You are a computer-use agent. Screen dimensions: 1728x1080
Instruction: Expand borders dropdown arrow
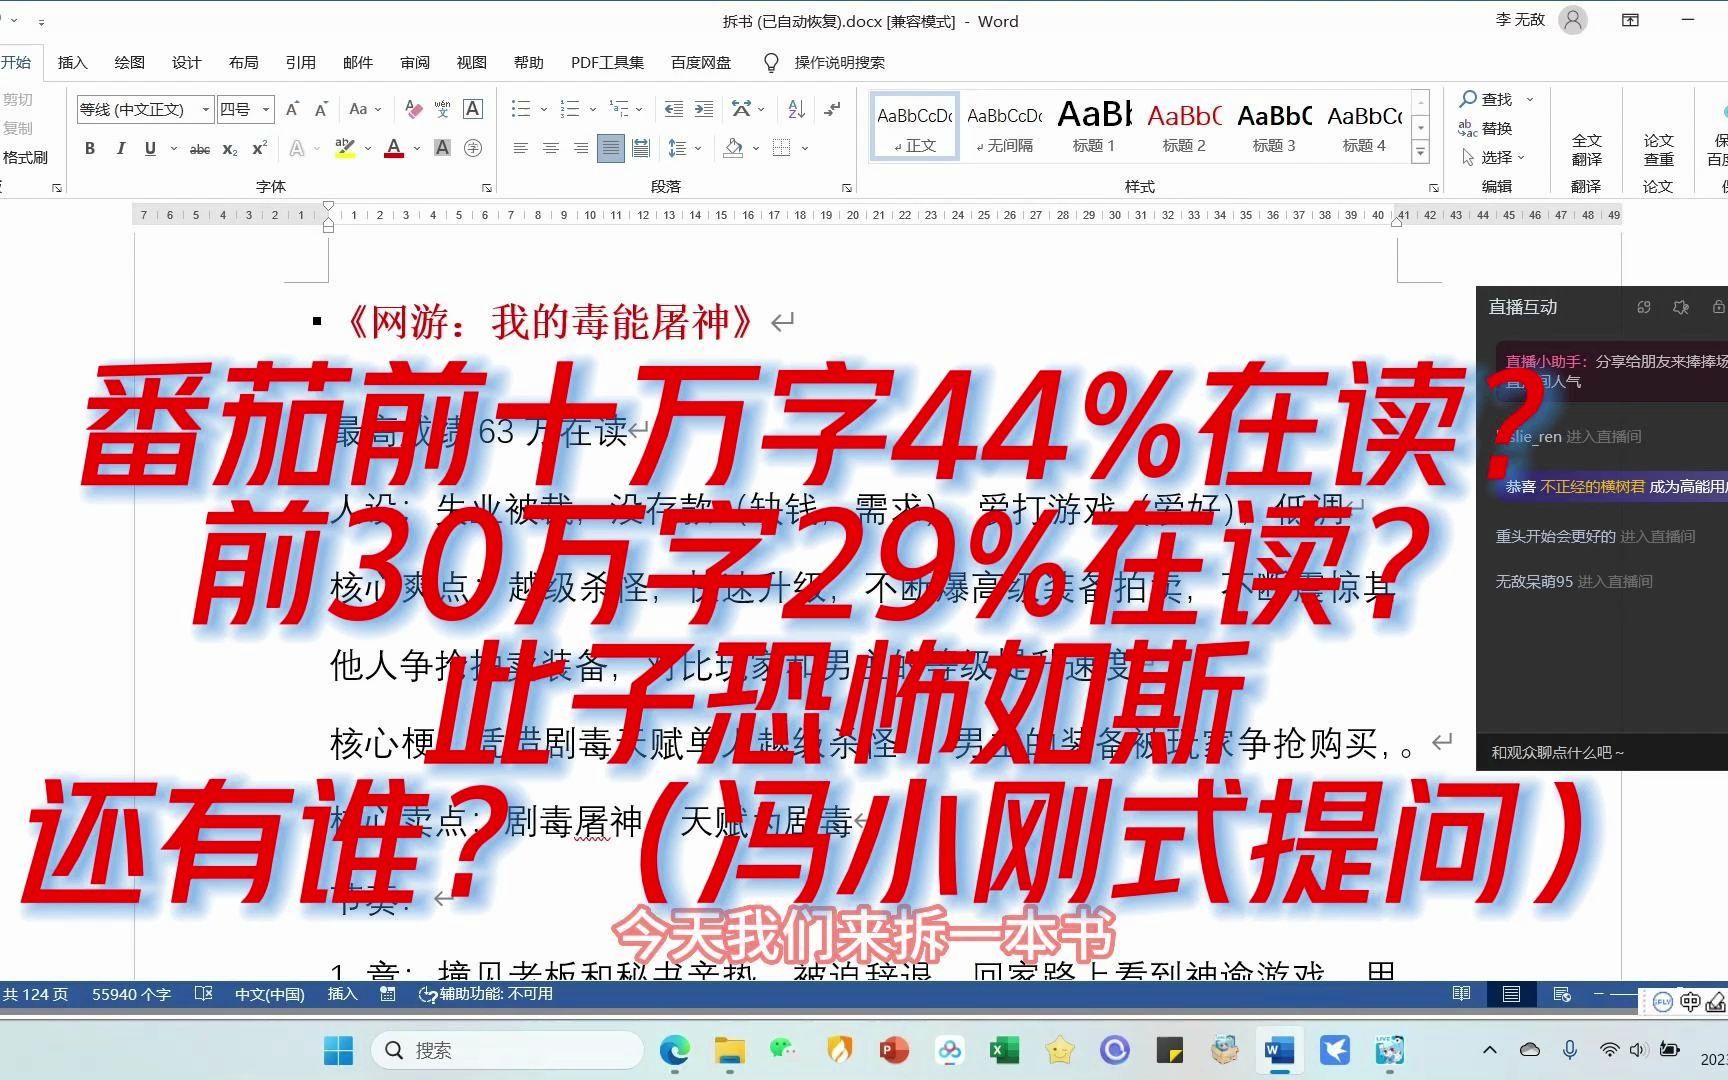[804, 148]
